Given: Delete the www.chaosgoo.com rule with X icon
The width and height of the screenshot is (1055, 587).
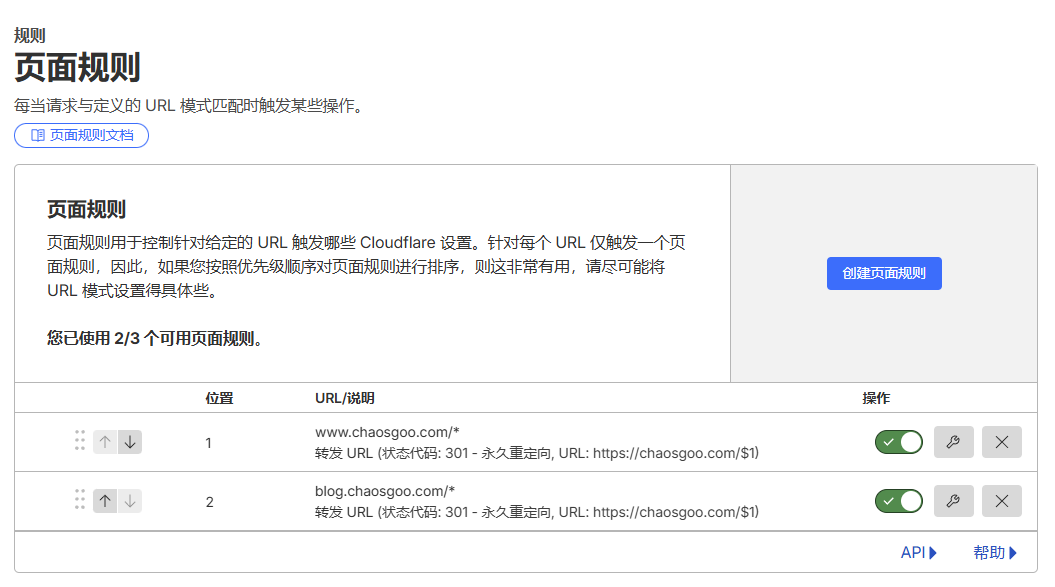Looking at the screenshot, I should click(x=1001, y=442).
